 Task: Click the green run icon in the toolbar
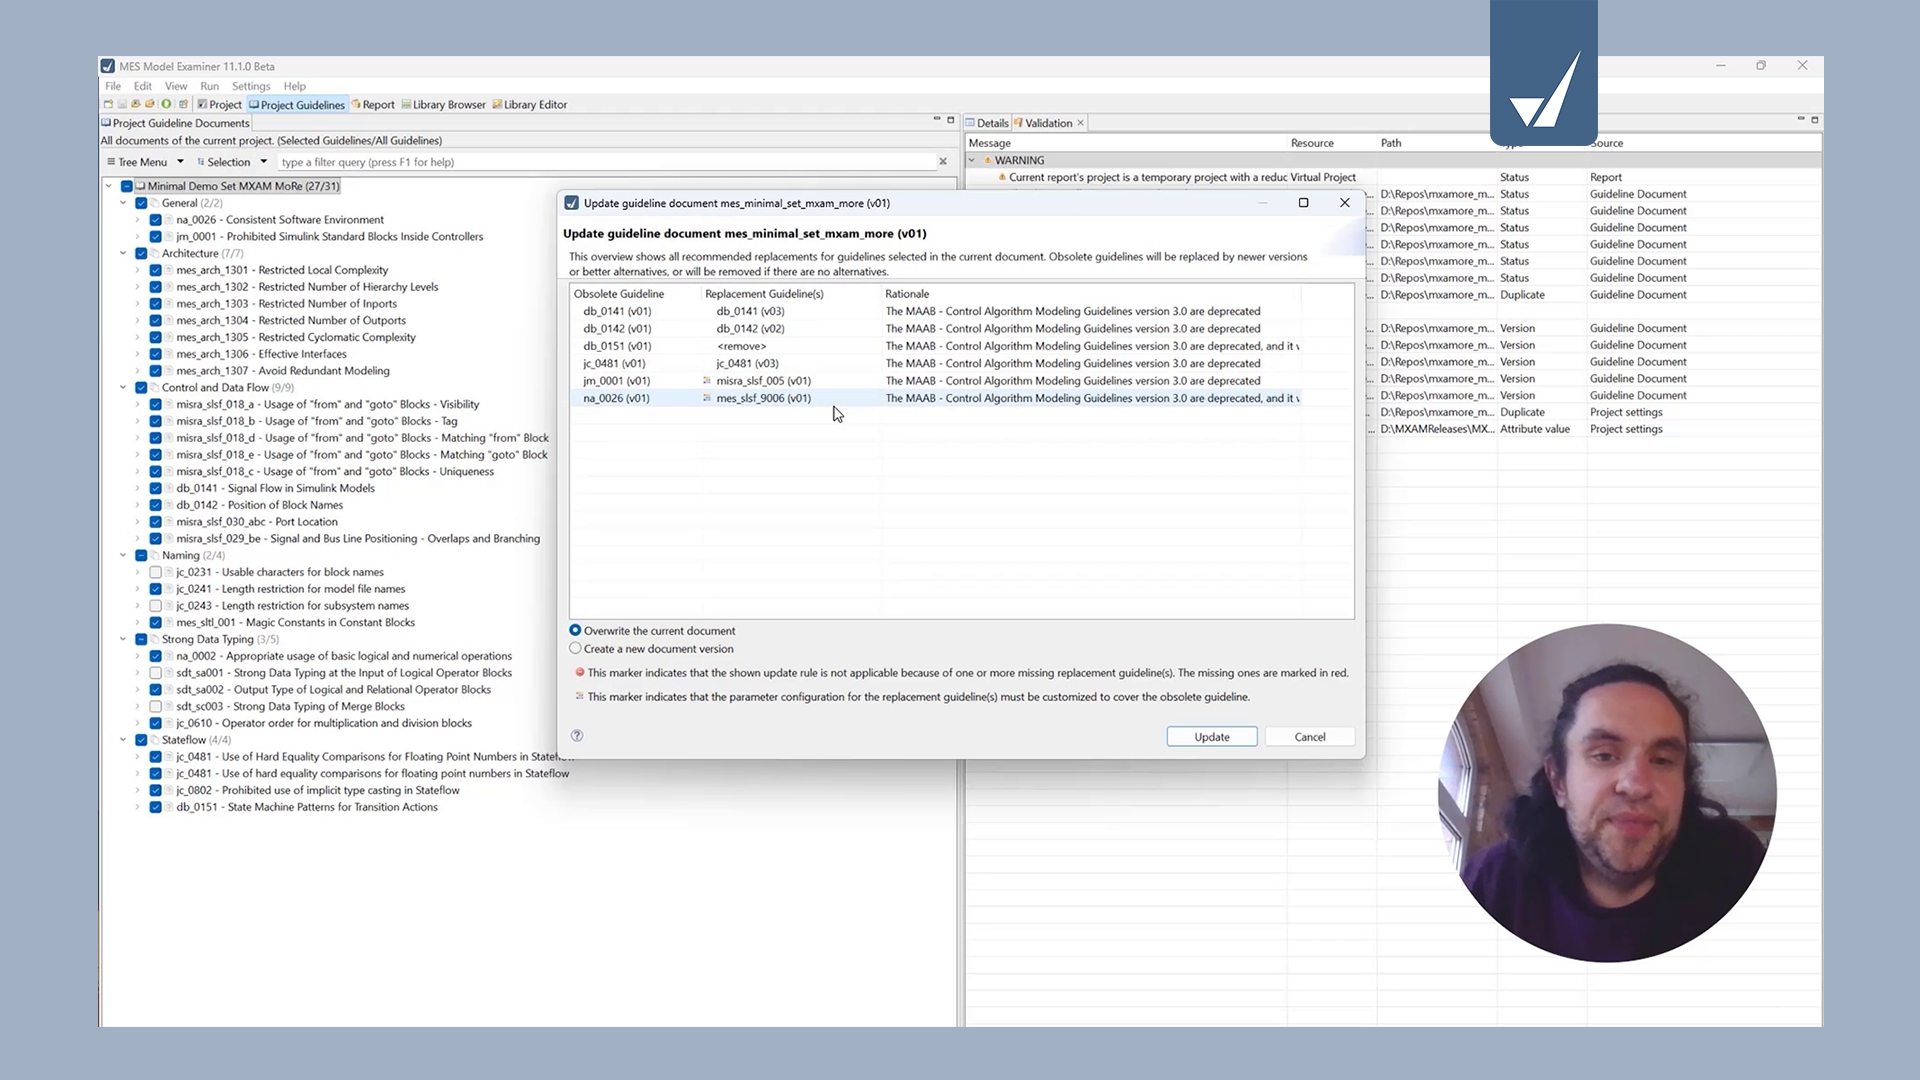pos(164,104)
